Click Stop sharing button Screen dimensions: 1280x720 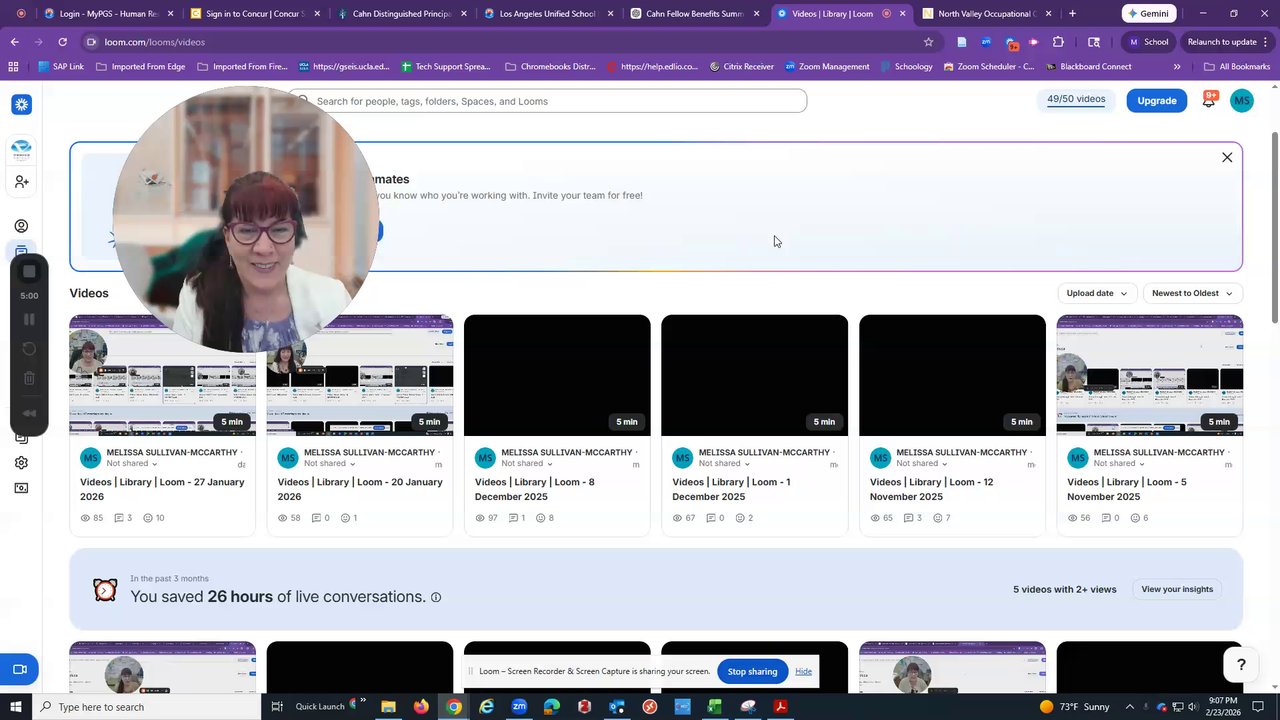752,671
